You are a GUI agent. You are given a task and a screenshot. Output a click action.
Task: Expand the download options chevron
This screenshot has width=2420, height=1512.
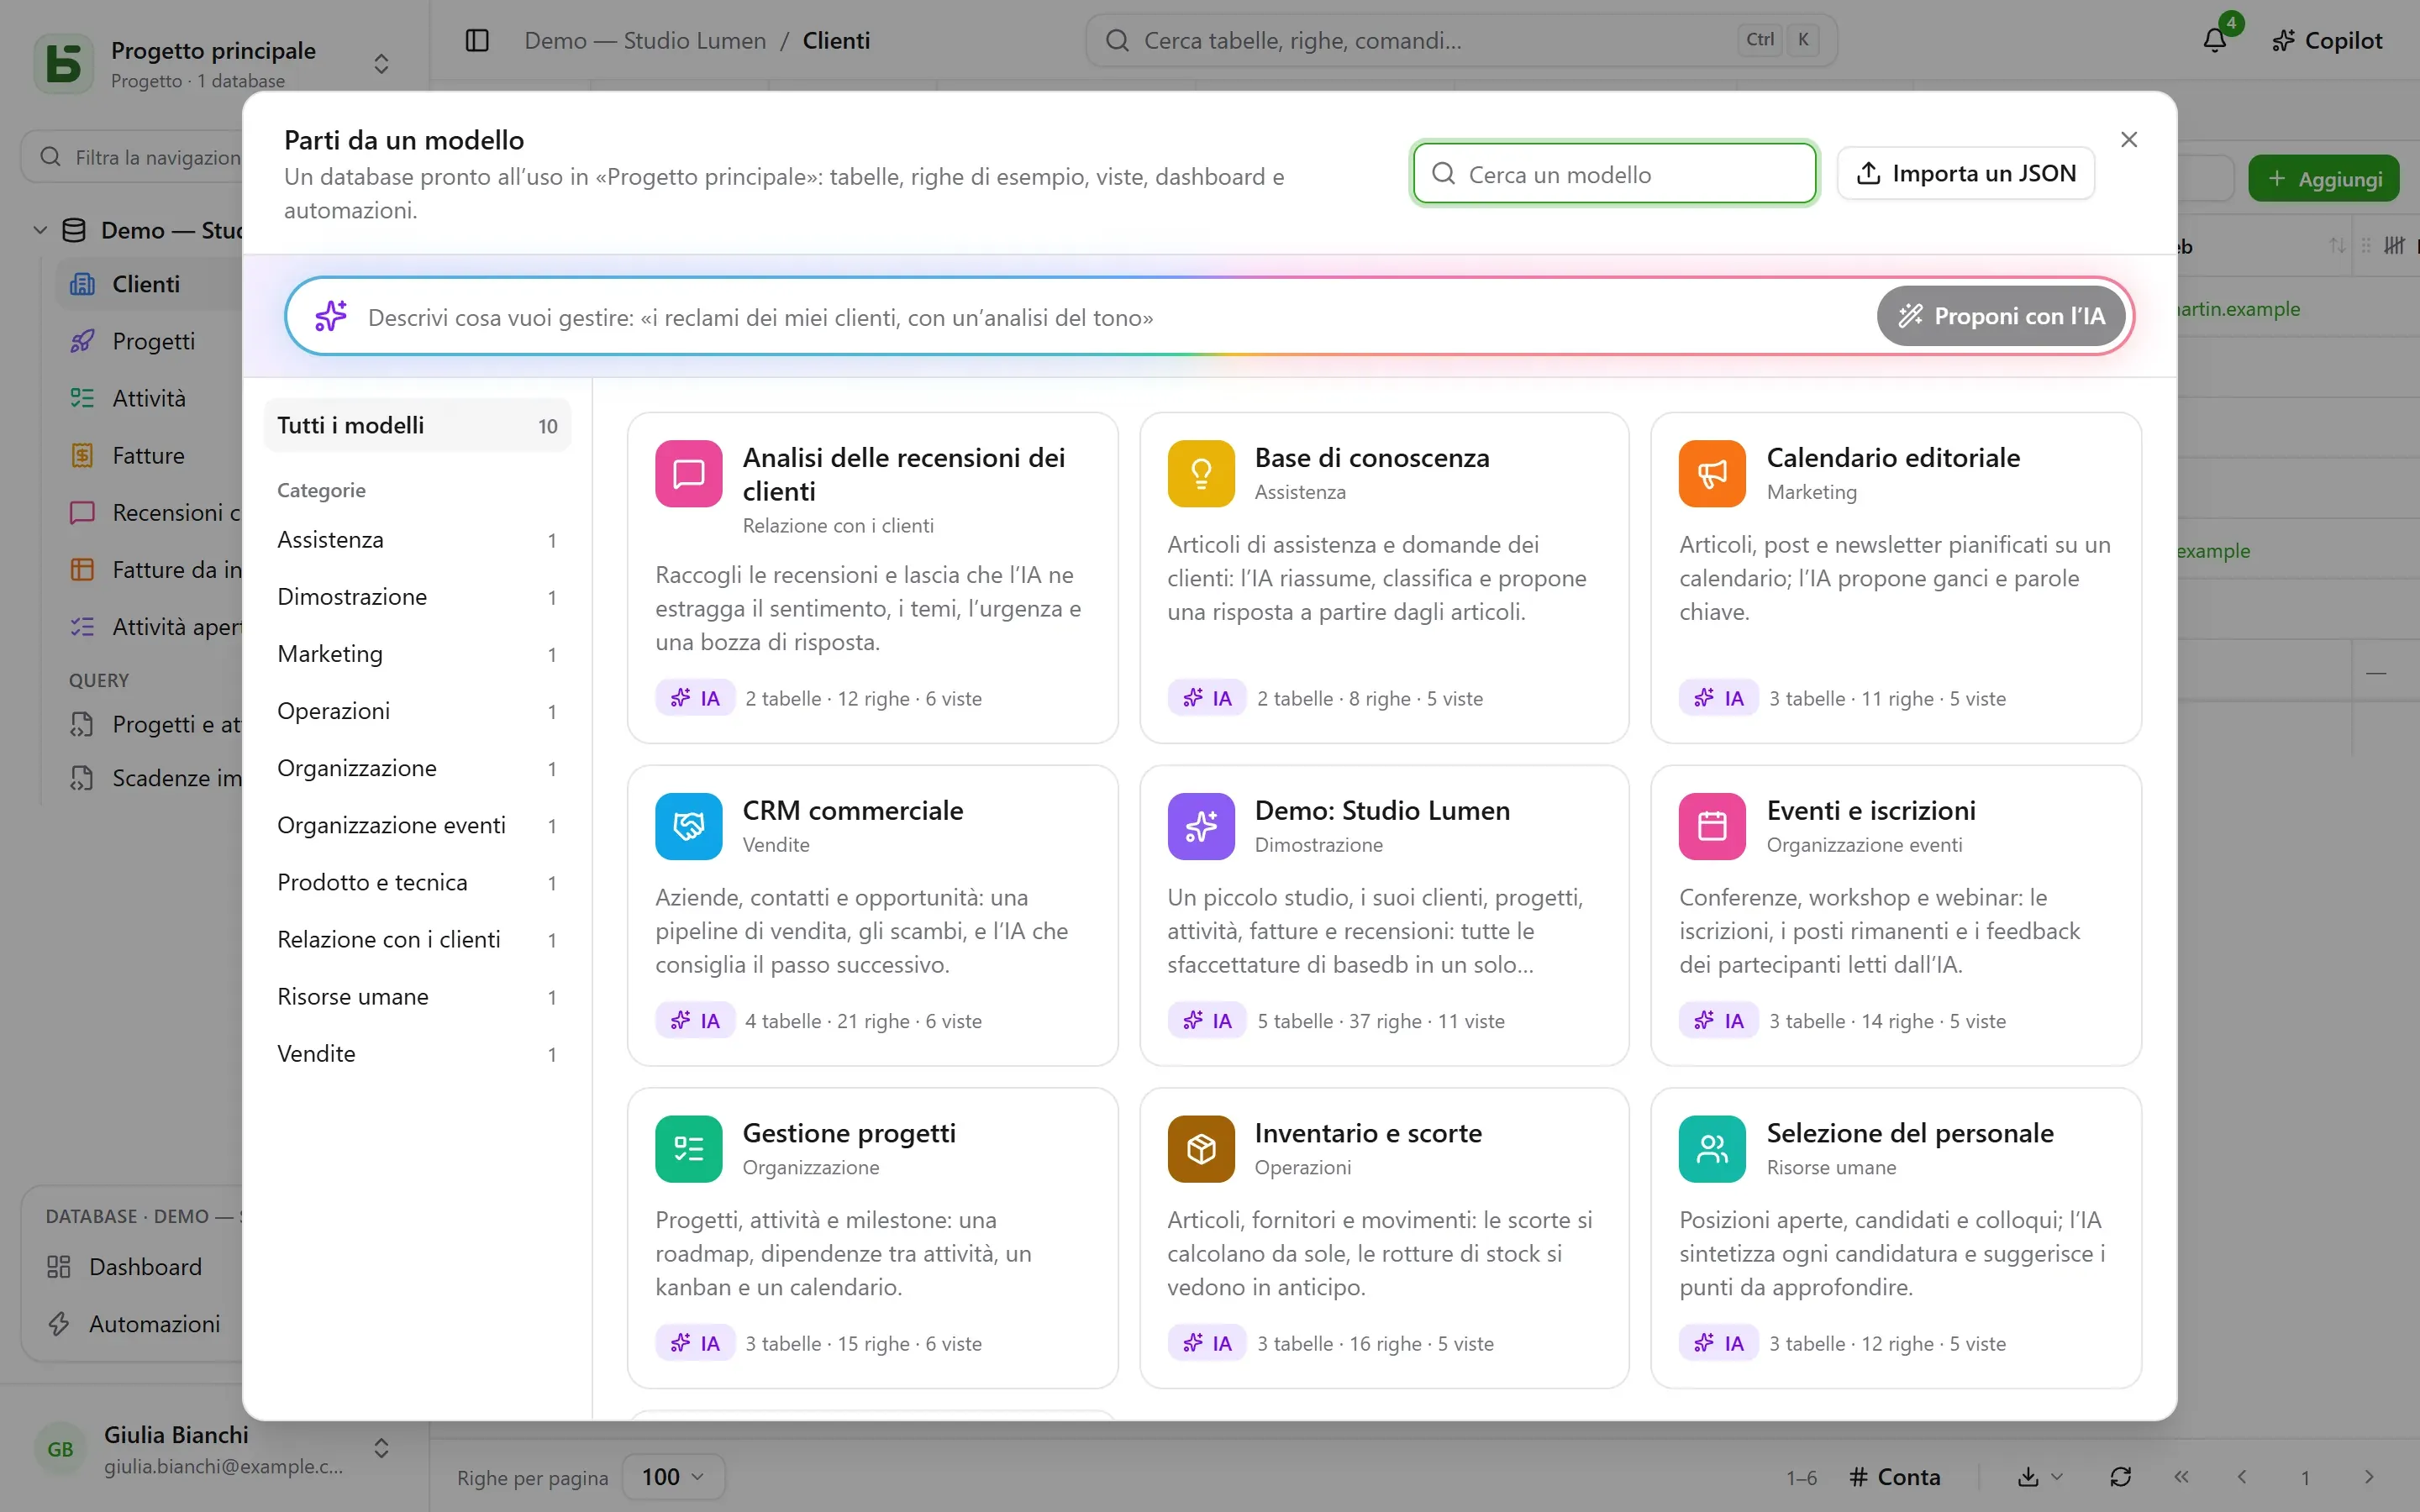point(2057,1477)
